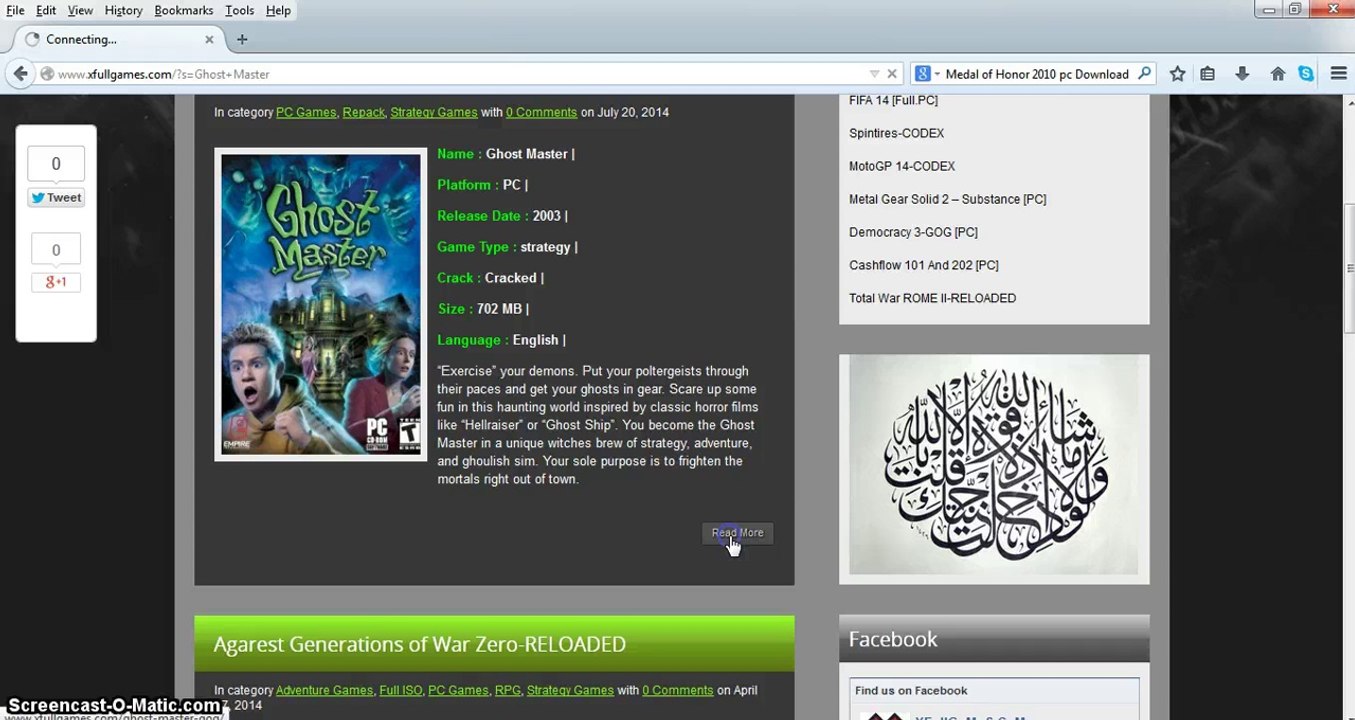This screenshot has width=1355, height=720.
Task: Select the 'Connecting...' browser tab
Action: click(118, 40)
